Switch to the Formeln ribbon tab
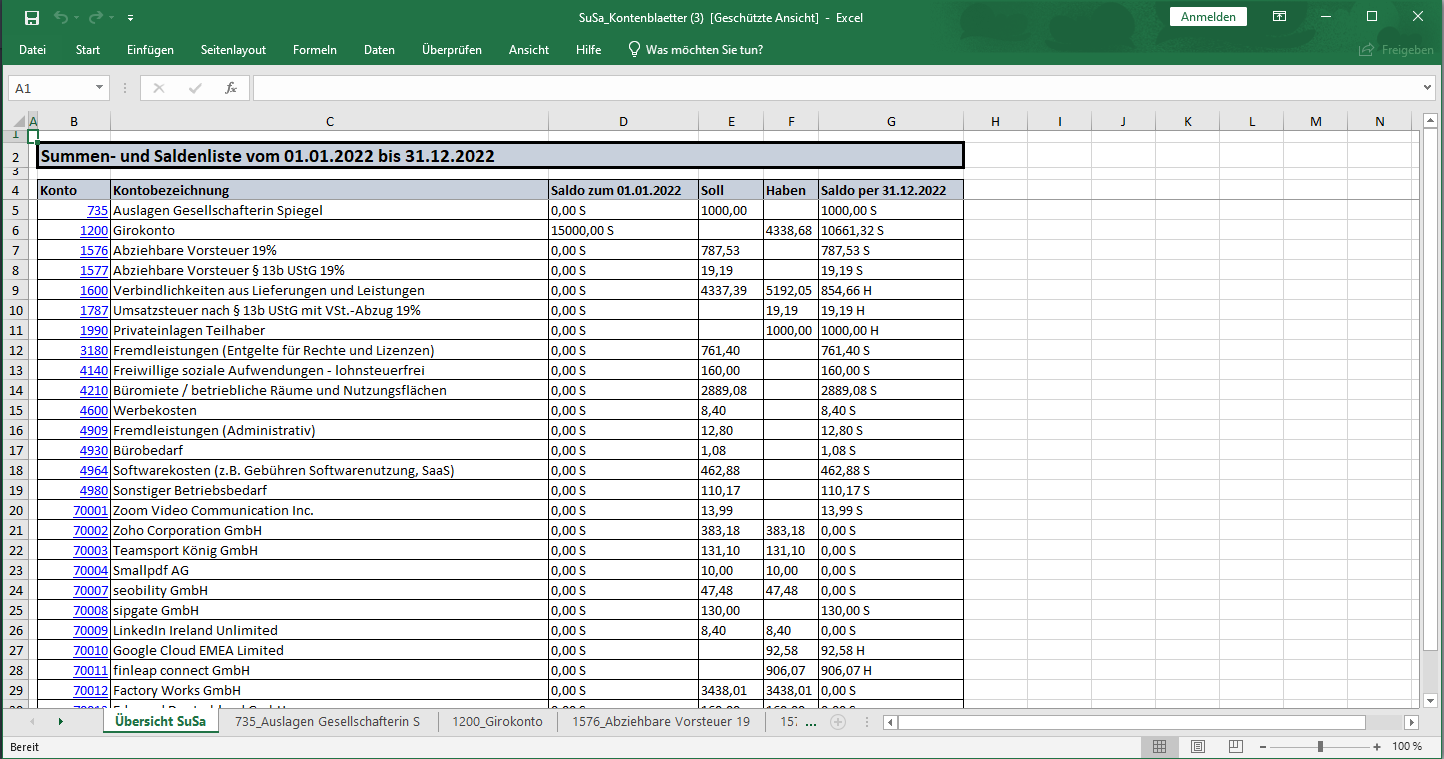 314,49
